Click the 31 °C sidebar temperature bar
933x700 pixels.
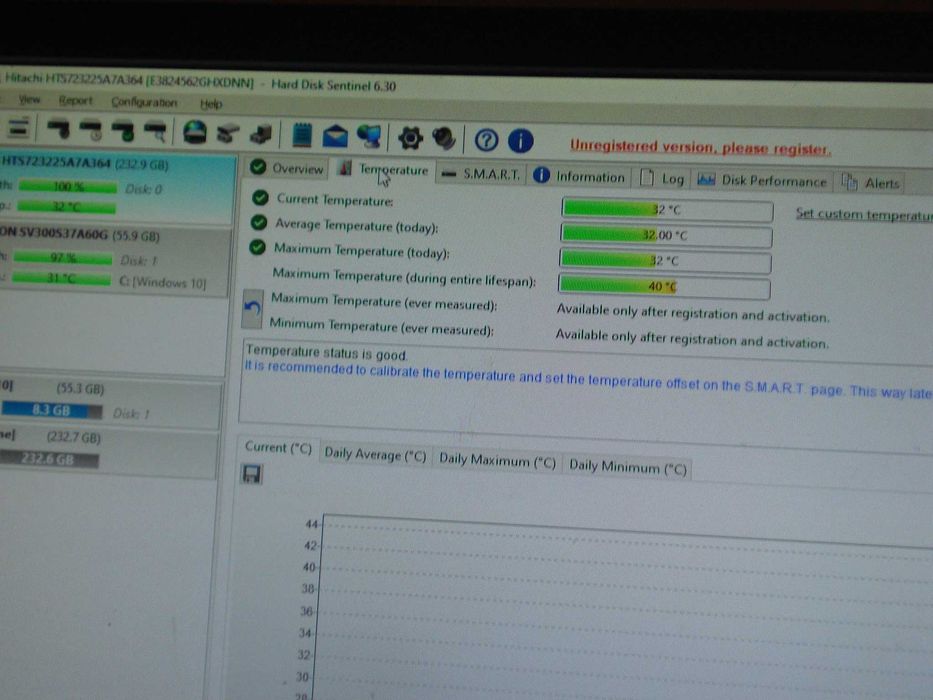point(61,279)
